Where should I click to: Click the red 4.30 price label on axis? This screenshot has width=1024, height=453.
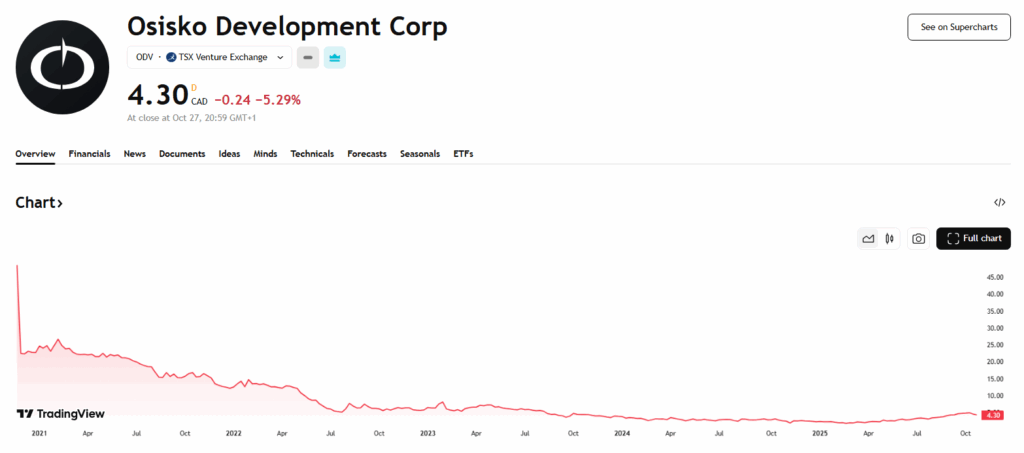point(992,415)
